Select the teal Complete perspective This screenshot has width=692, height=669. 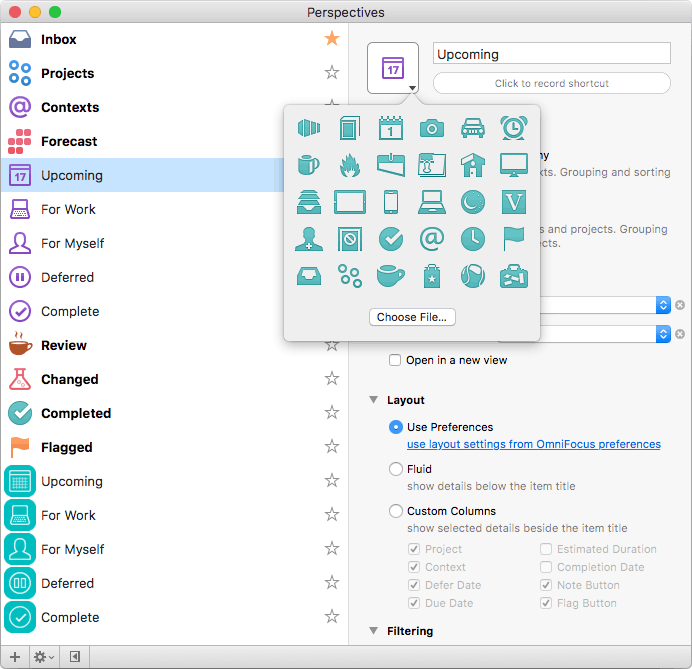click(x=174, y=617)
